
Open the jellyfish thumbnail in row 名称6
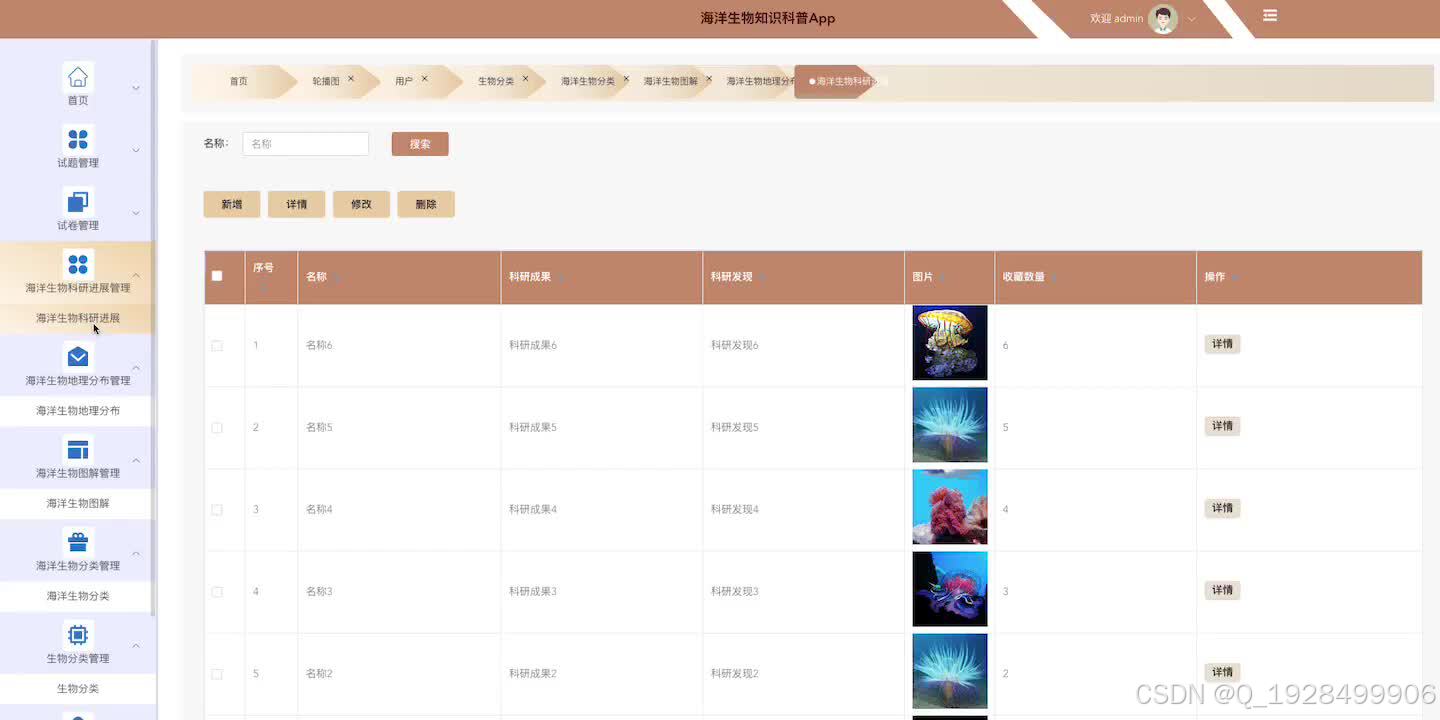pos(950,343)
